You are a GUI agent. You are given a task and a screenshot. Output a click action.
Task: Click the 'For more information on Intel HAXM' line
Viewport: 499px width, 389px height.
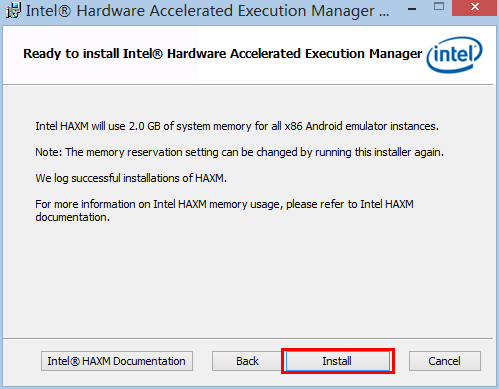coord(224,204)
